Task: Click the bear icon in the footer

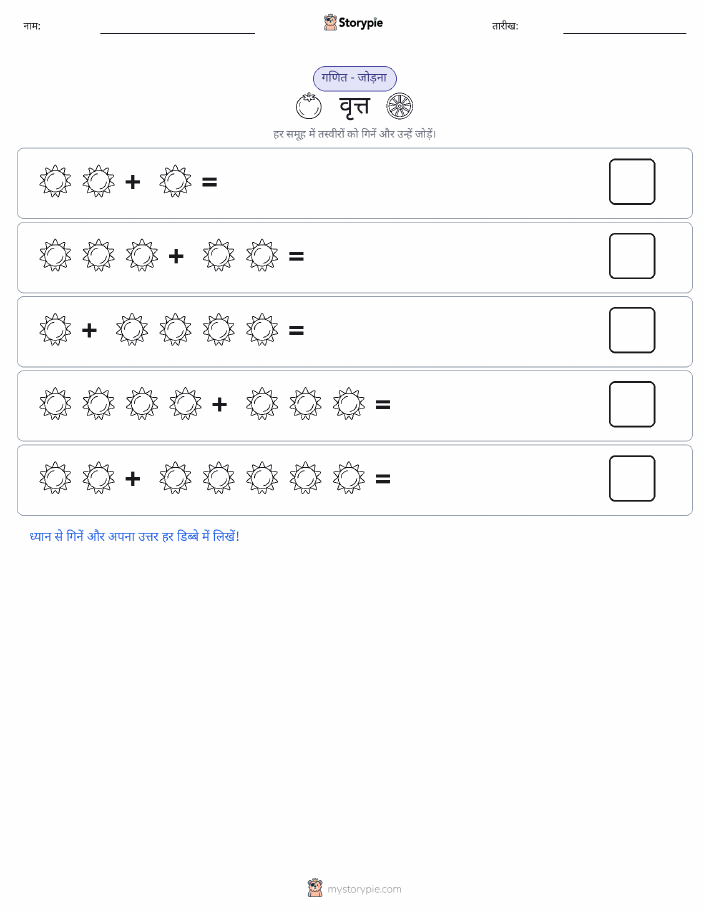Action: [315, 888]
